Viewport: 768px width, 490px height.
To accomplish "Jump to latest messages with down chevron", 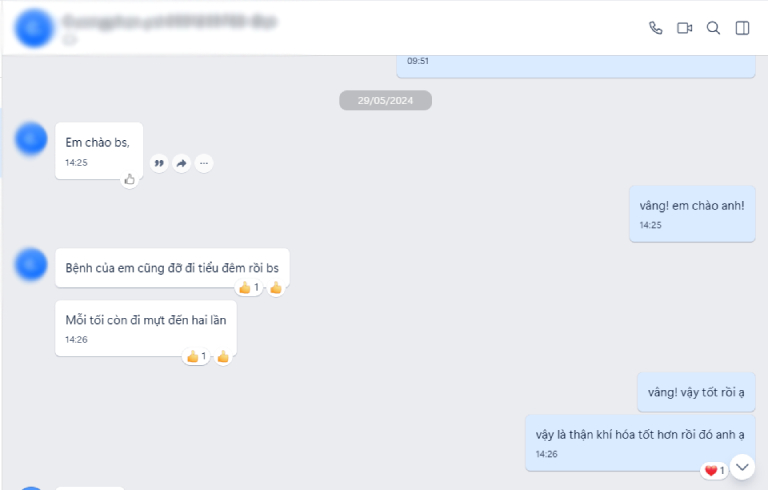I will point(742,467).
